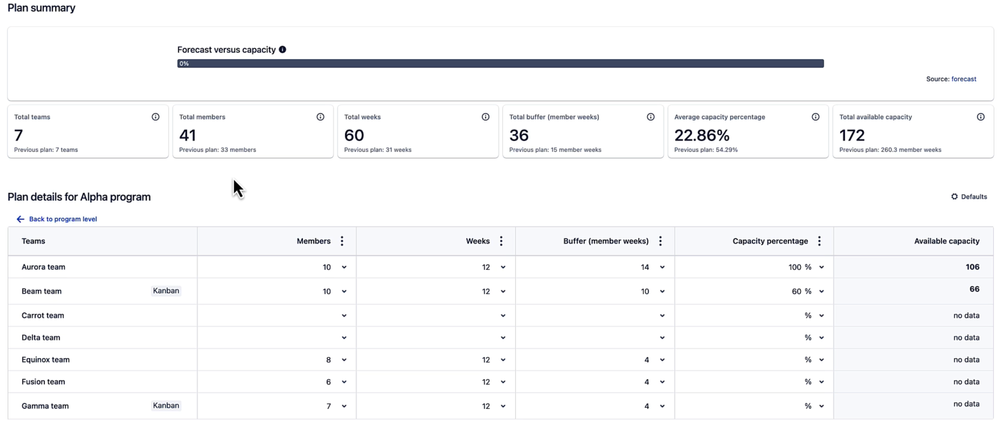Open Members column three-dot menu
Viewport: 999px width, 423px height.
342,241
